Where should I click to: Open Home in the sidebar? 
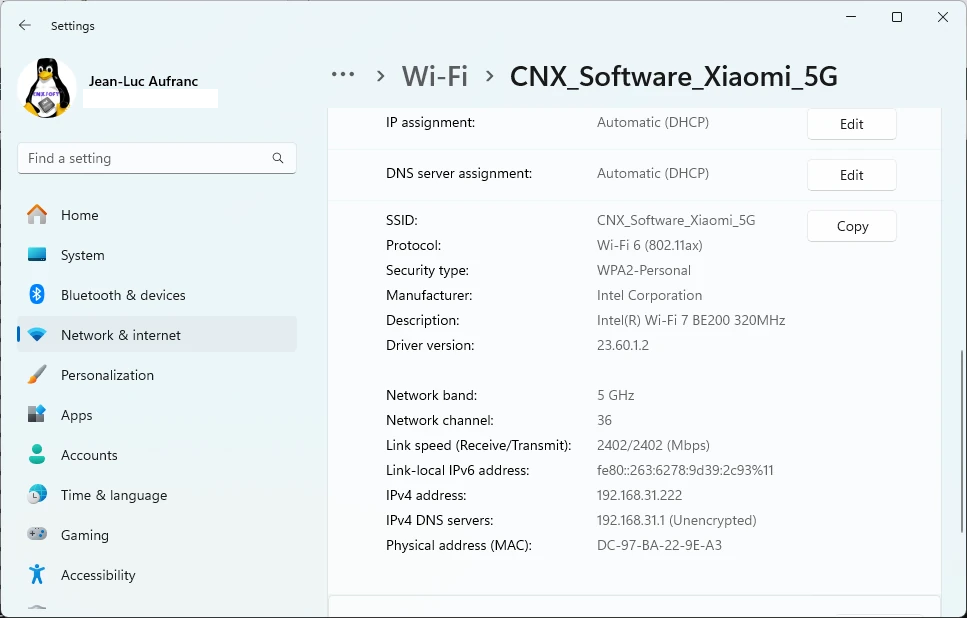(x=157, y=215)
